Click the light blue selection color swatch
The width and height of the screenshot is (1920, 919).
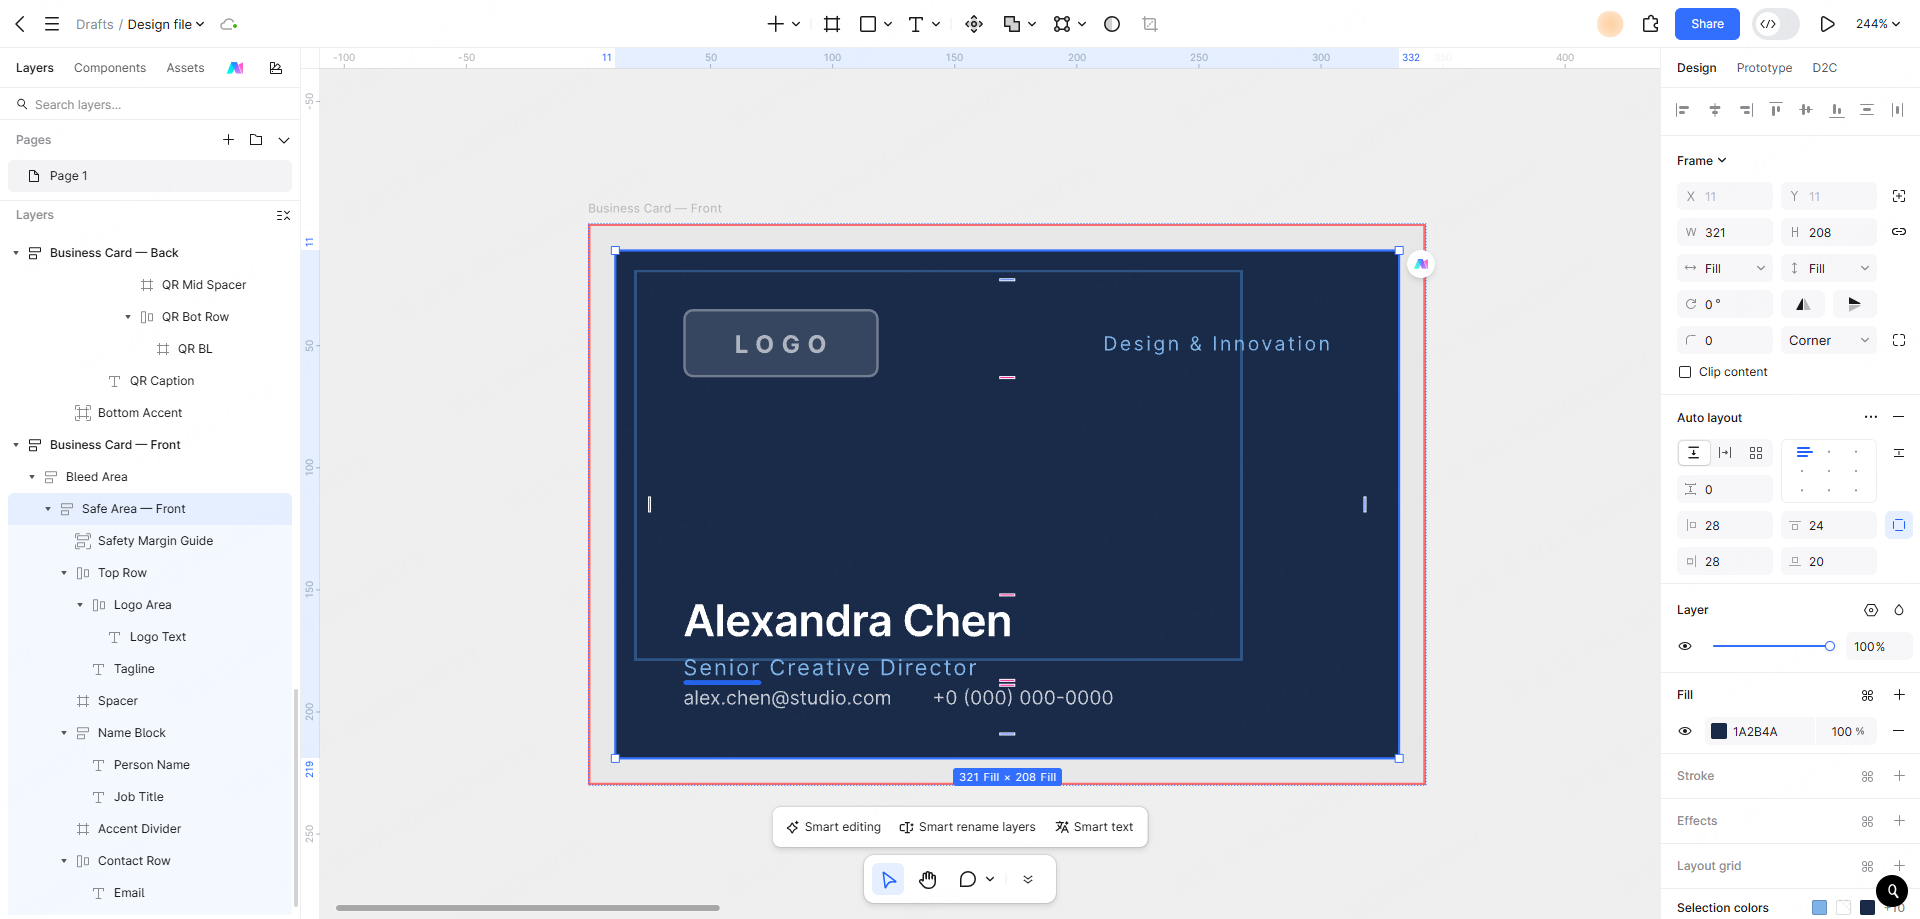coord(1819,907)
